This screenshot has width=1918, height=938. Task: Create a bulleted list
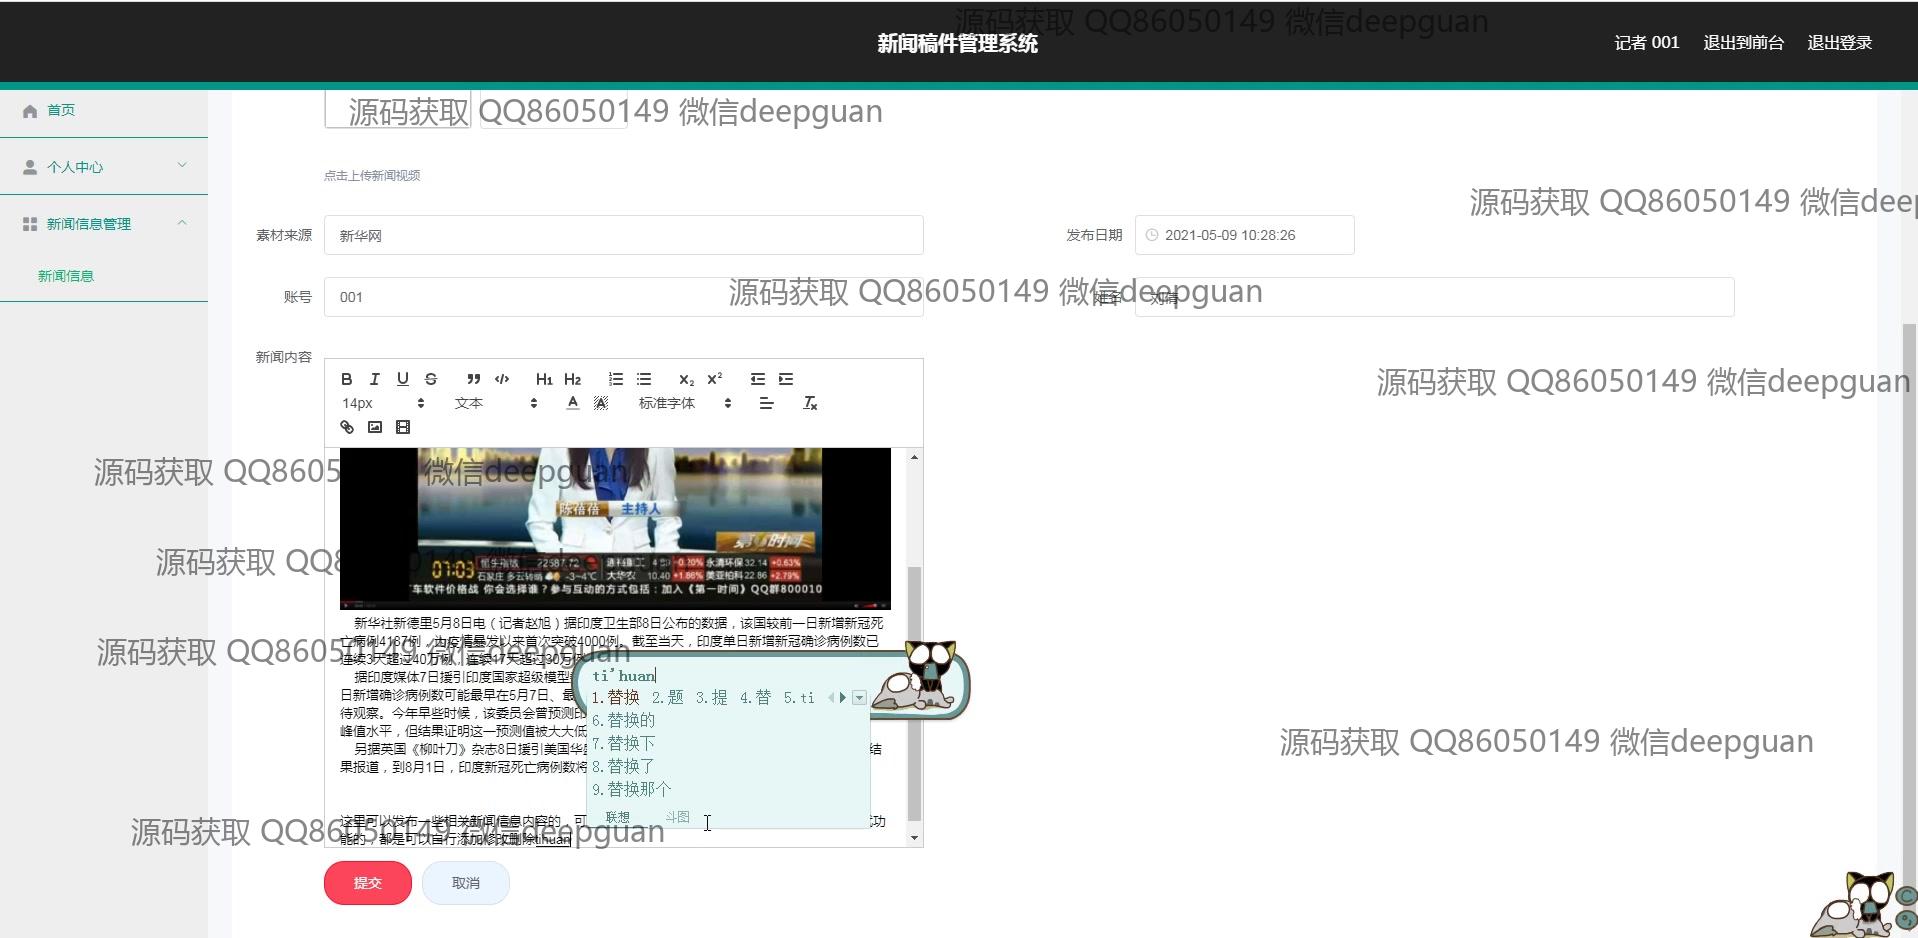(644, 379)
